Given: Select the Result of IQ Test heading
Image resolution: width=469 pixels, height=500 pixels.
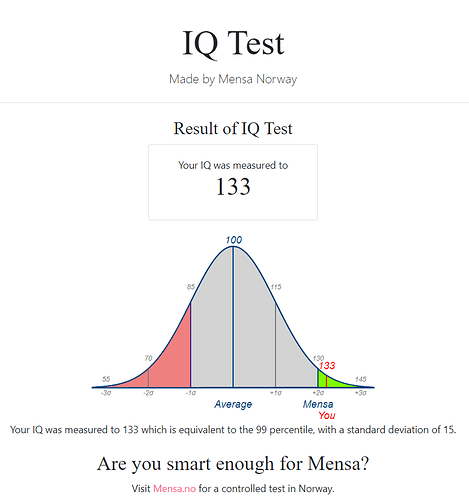Looking at the screenshot, I should (x=233, y=128).
